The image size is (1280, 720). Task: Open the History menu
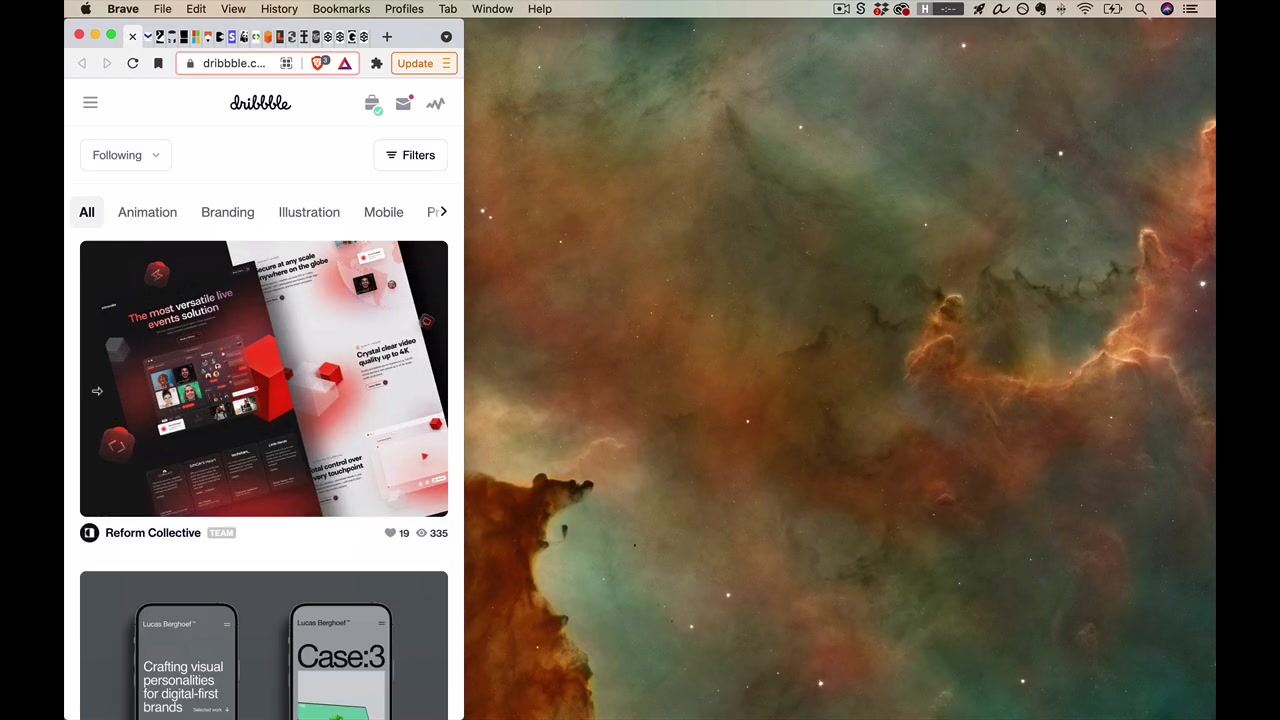279,9
